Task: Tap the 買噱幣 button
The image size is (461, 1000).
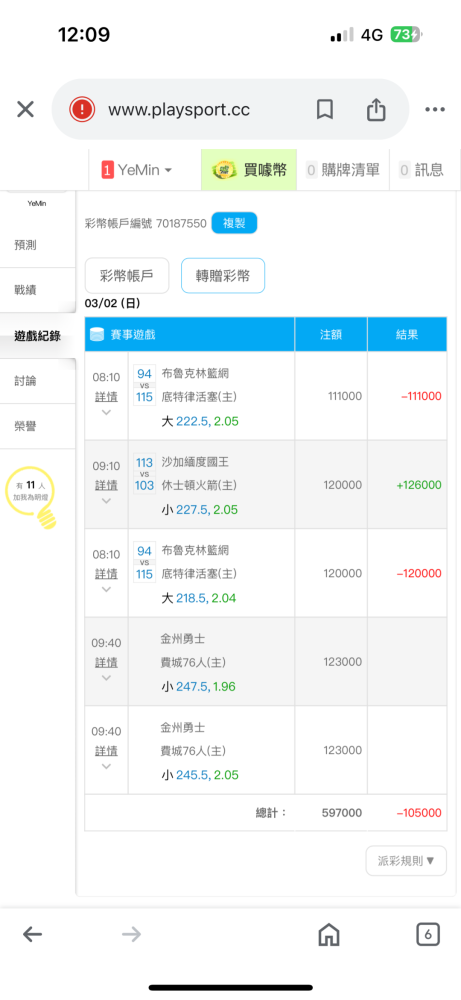Action: (x=249, y=170)
